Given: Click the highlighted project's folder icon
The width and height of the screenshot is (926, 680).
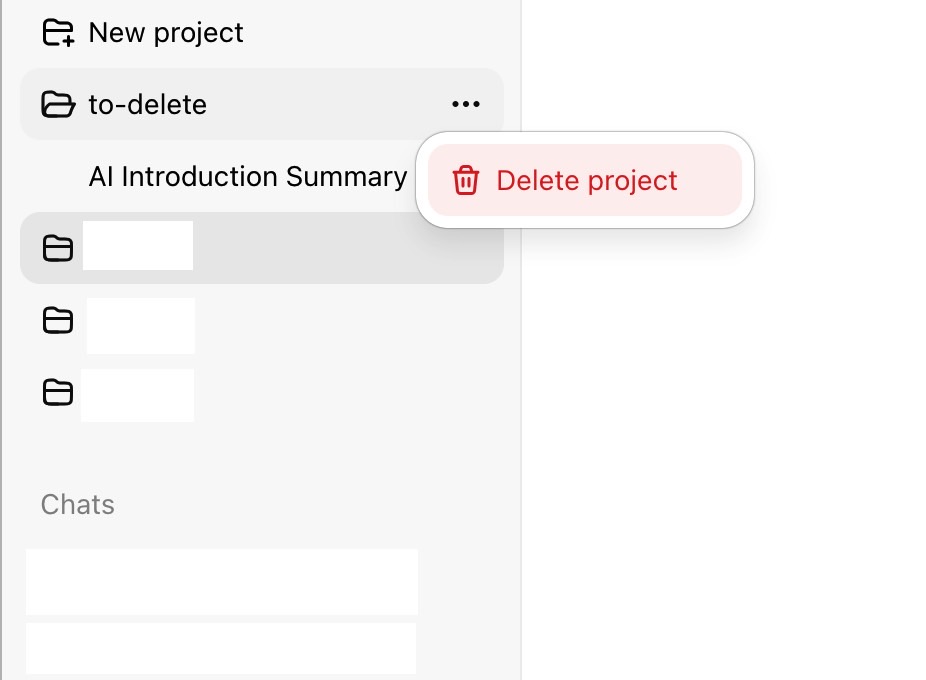Looking at the screenshot, I should (58, 248).
